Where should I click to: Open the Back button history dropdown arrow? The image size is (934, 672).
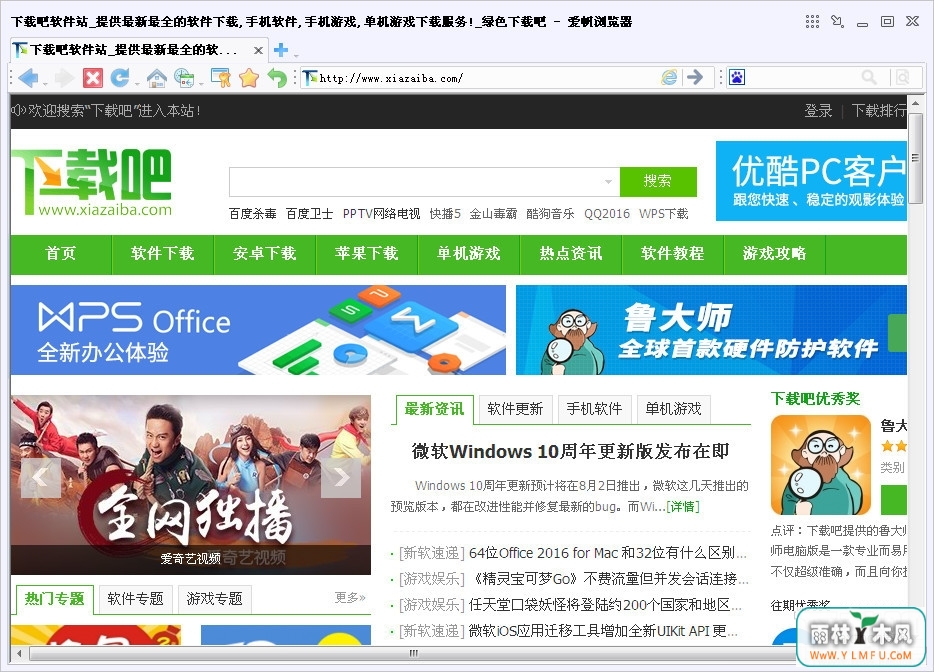click(x=45, y=83)
